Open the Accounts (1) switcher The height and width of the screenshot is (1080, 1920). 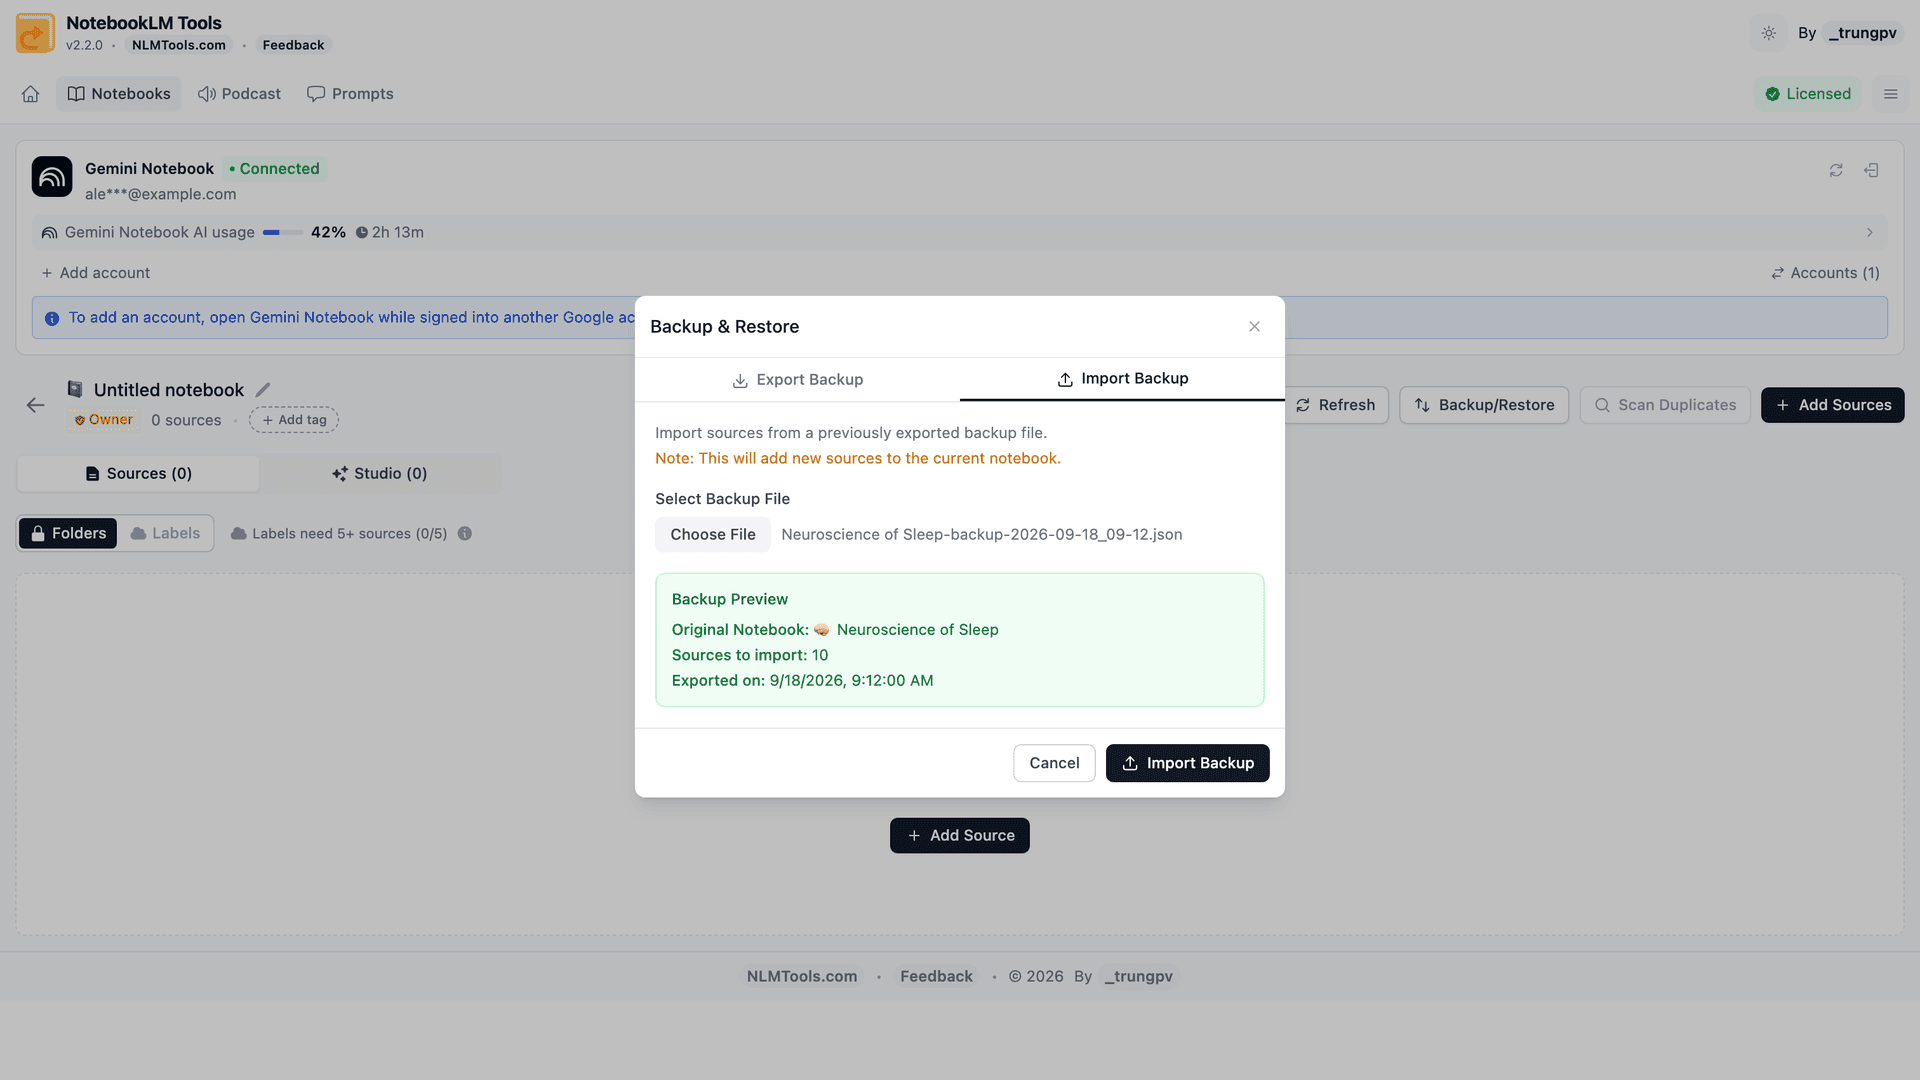[x=1825, y=273]
